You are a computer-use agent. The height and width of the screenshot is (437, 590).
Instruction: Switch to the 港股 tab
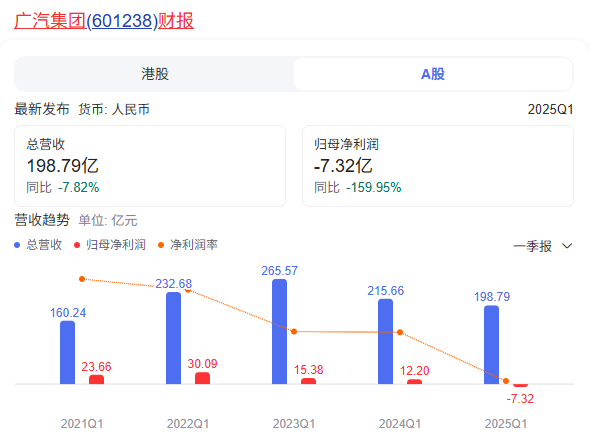pyautogui.click(x=155, y=74)
